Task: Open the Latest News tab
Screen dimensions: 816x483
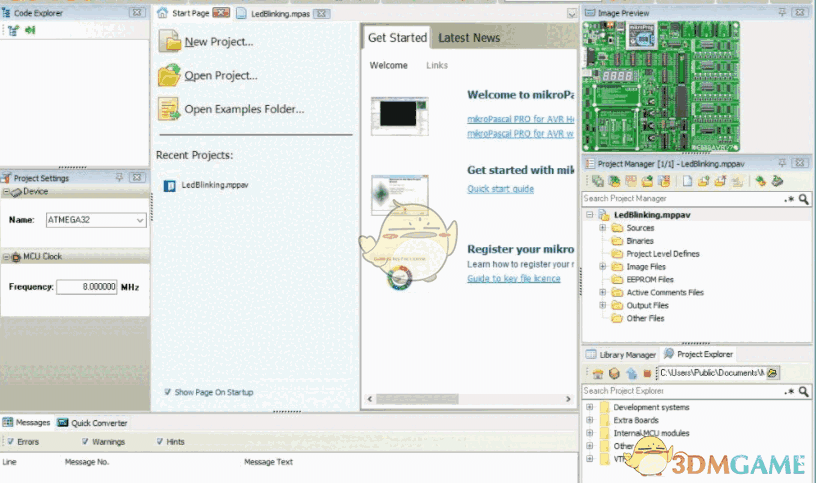Action: [x=469, y=38]
